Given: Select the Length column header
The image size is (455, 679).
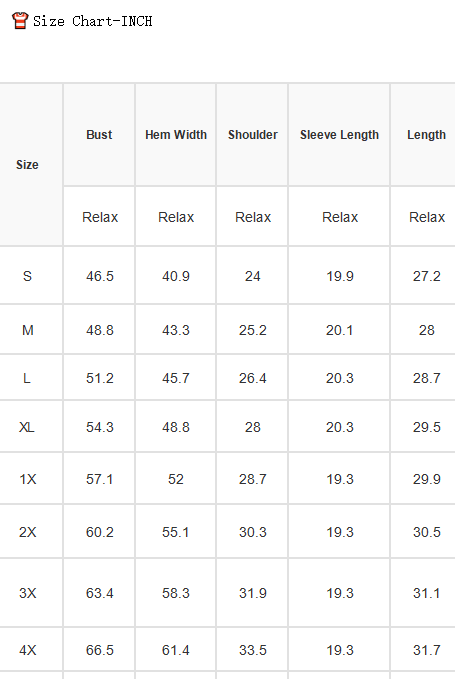Looking at the screenshot, I should [426, 135].
